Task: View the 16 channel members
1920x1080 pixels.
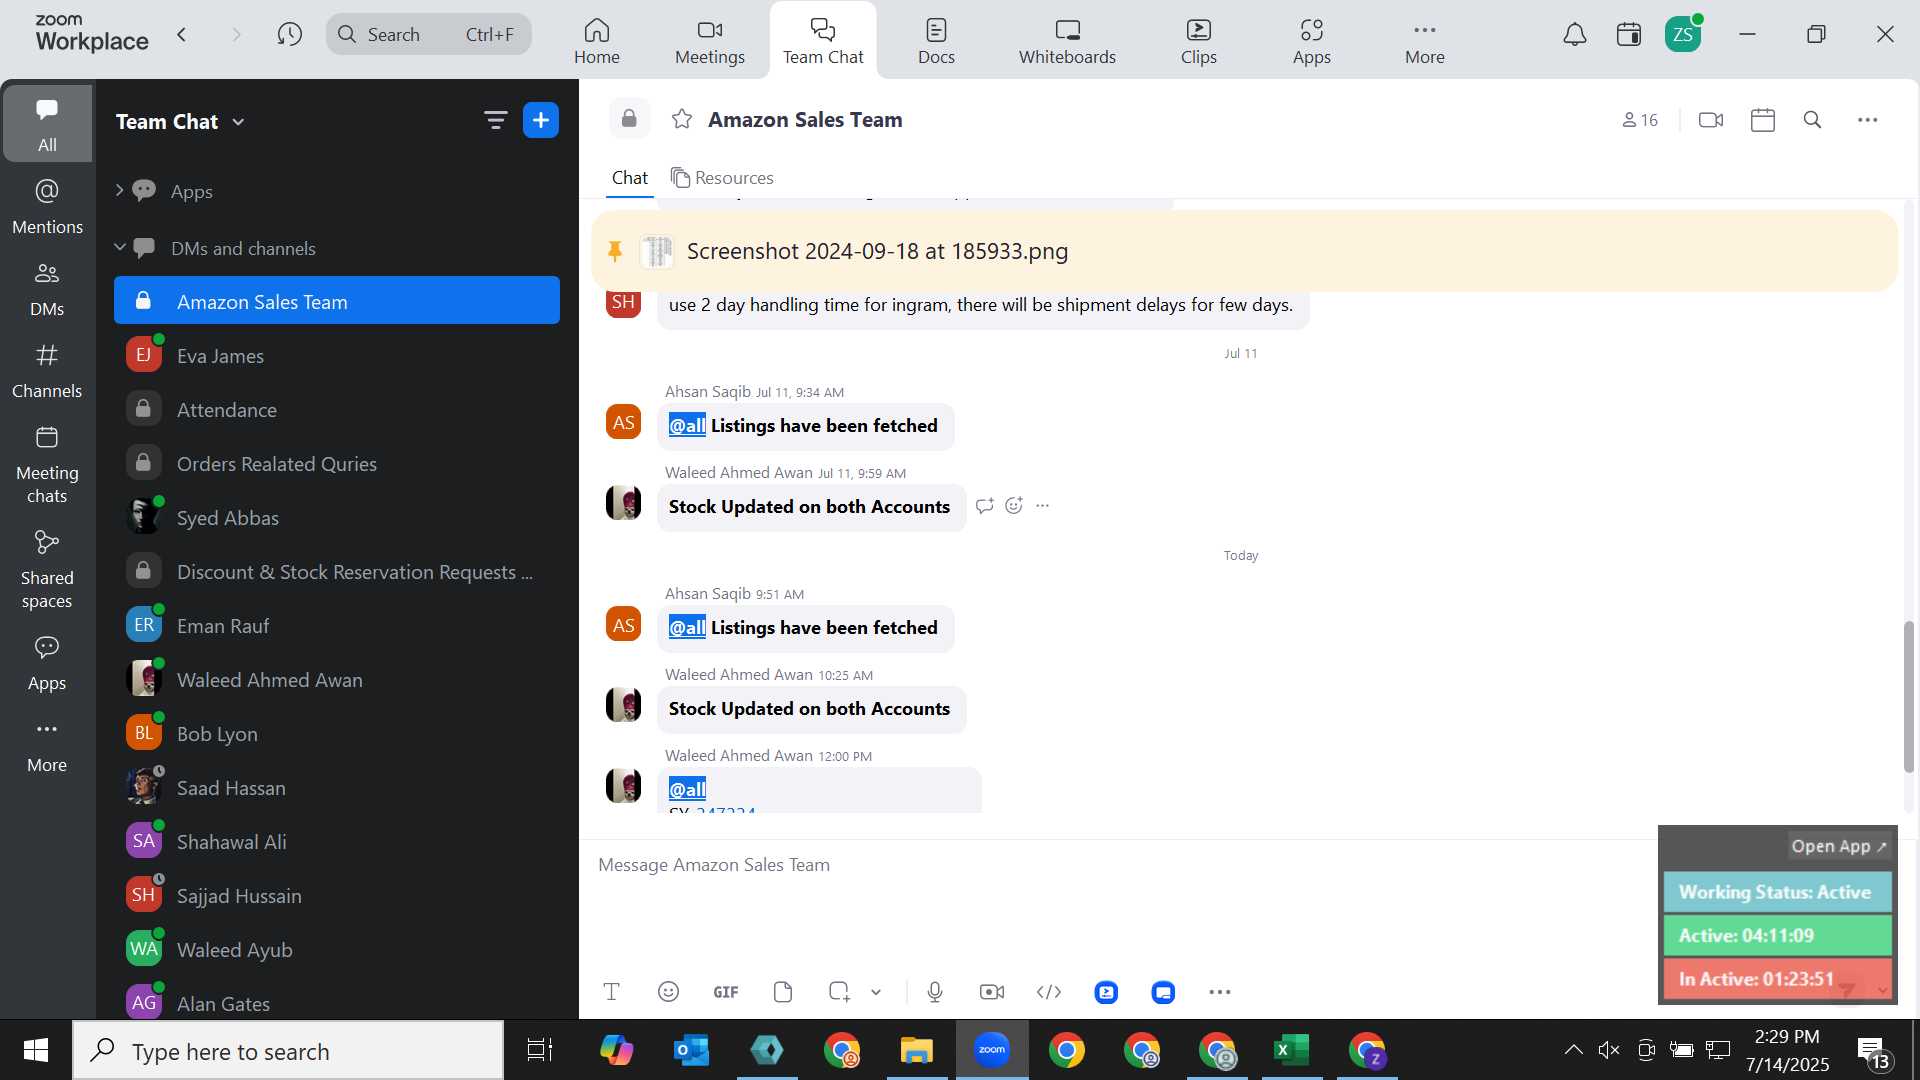Action: pos(1640,120)
